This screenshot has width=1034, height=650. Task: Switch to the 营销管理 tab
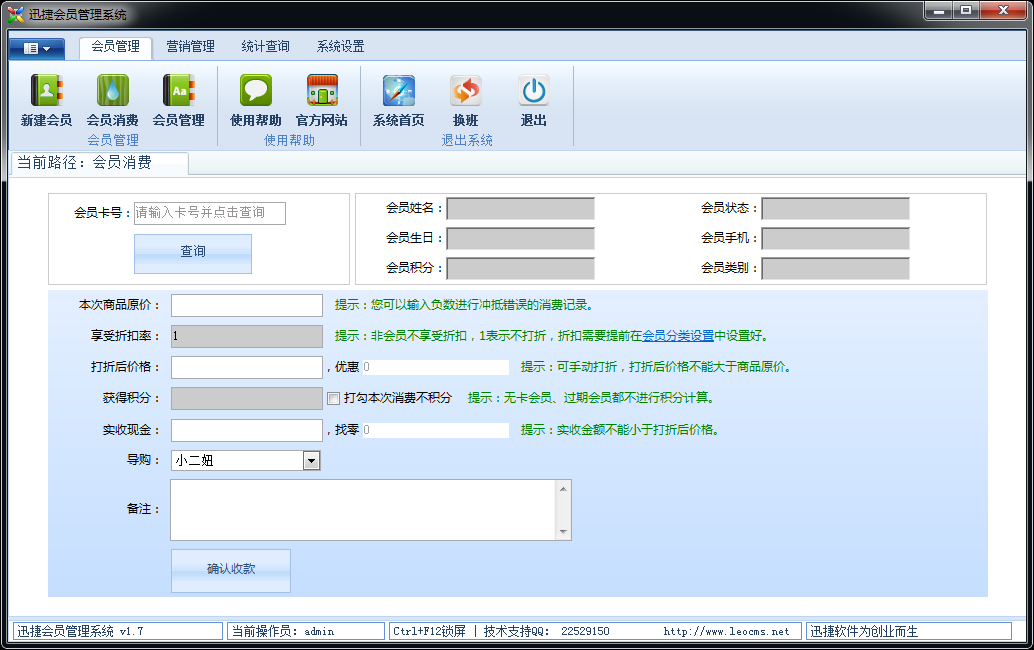pyautogui.click(x=191, y=47)
